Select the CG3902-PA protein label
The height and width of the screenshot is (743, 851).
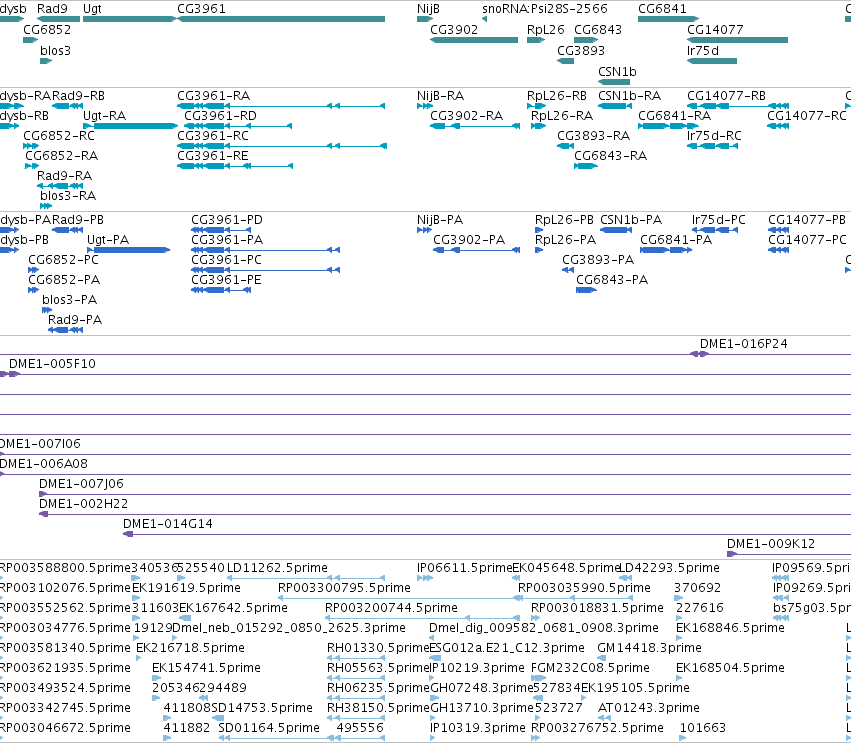(469, 240)
